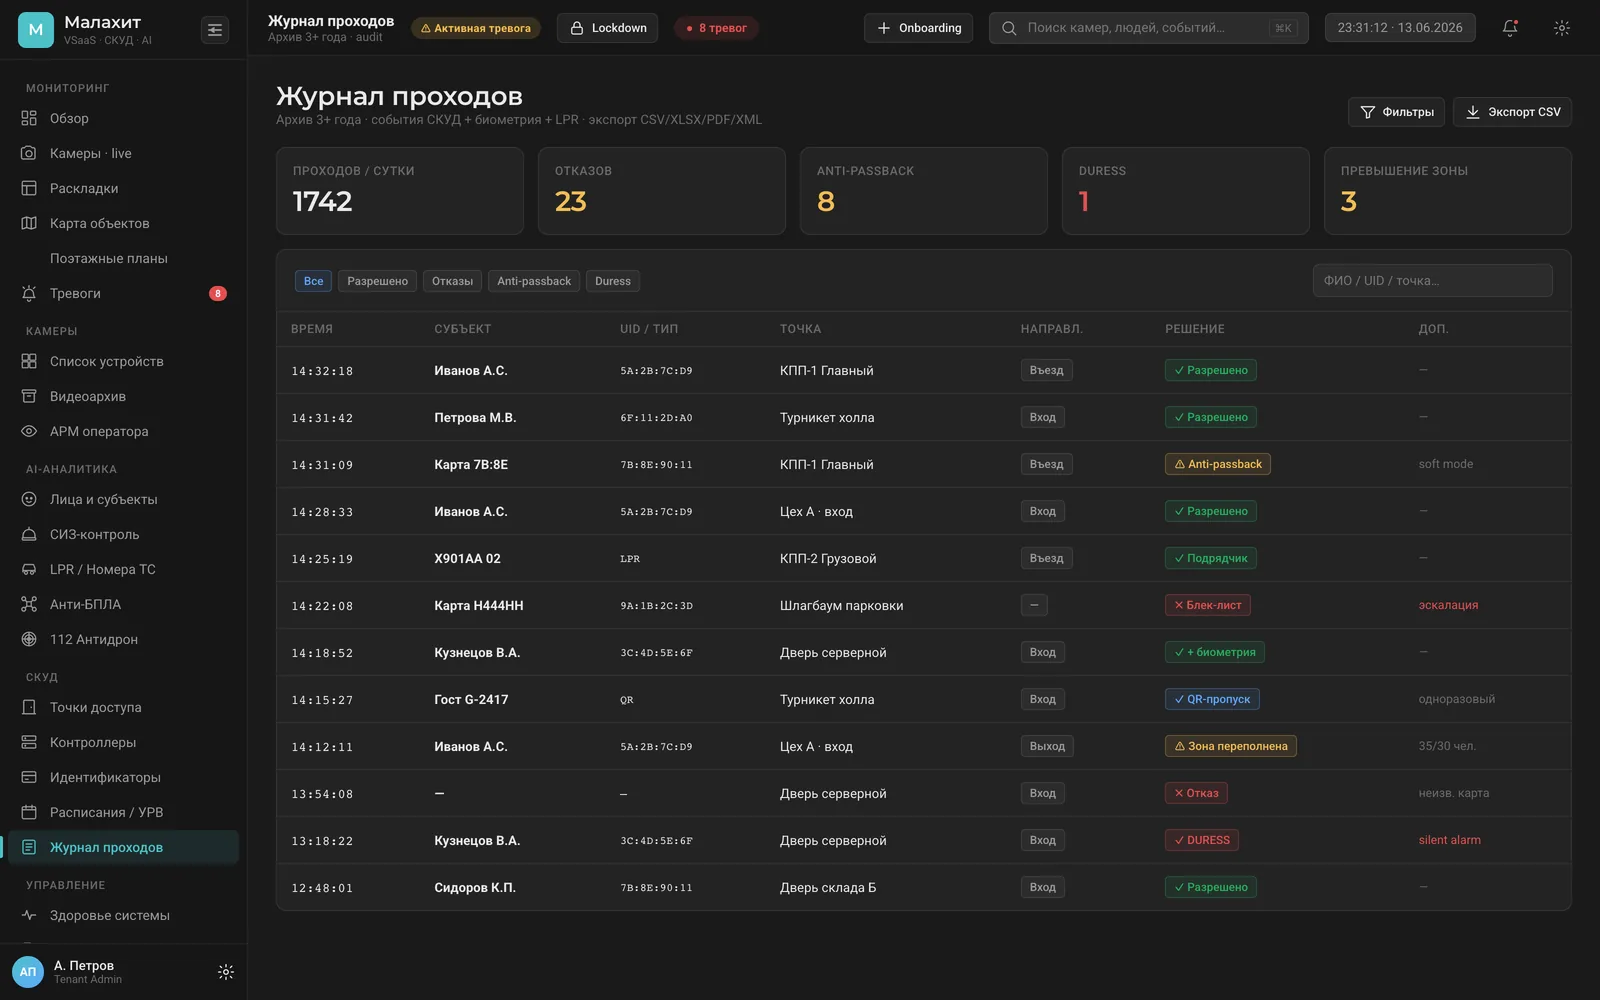Select the Все filter chip
The width and height of the screenshot is (1600, 1000).
pos(313,281)
